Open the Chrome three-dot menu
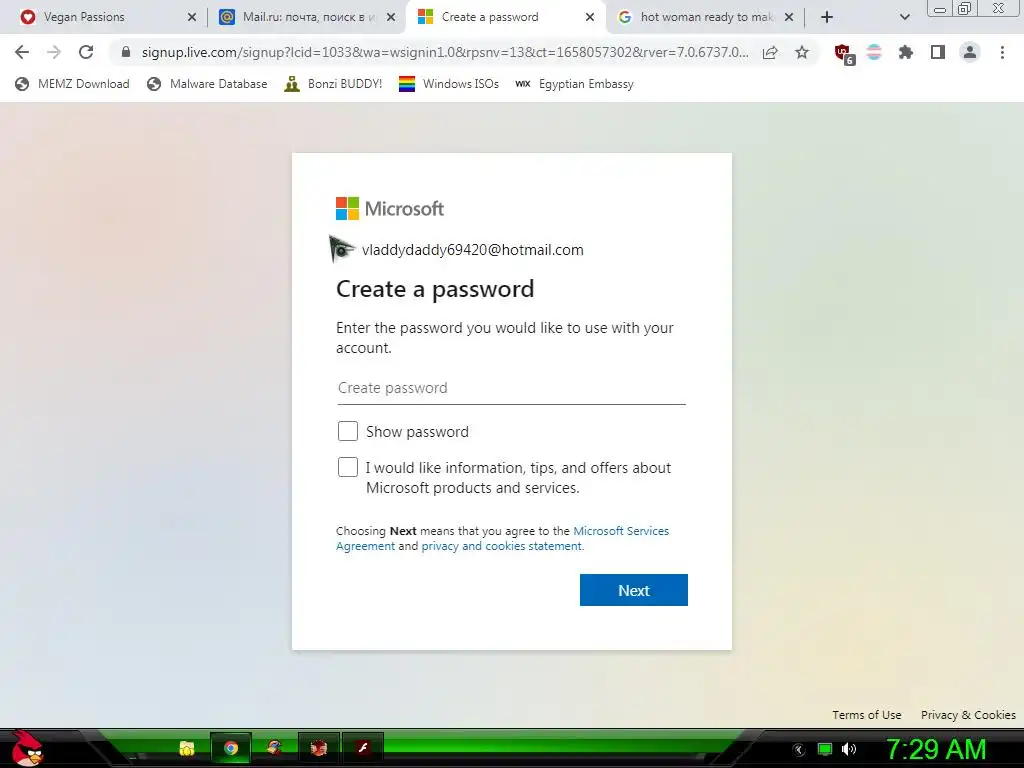Screen dimensions: 1024x768 point(1002,52)
